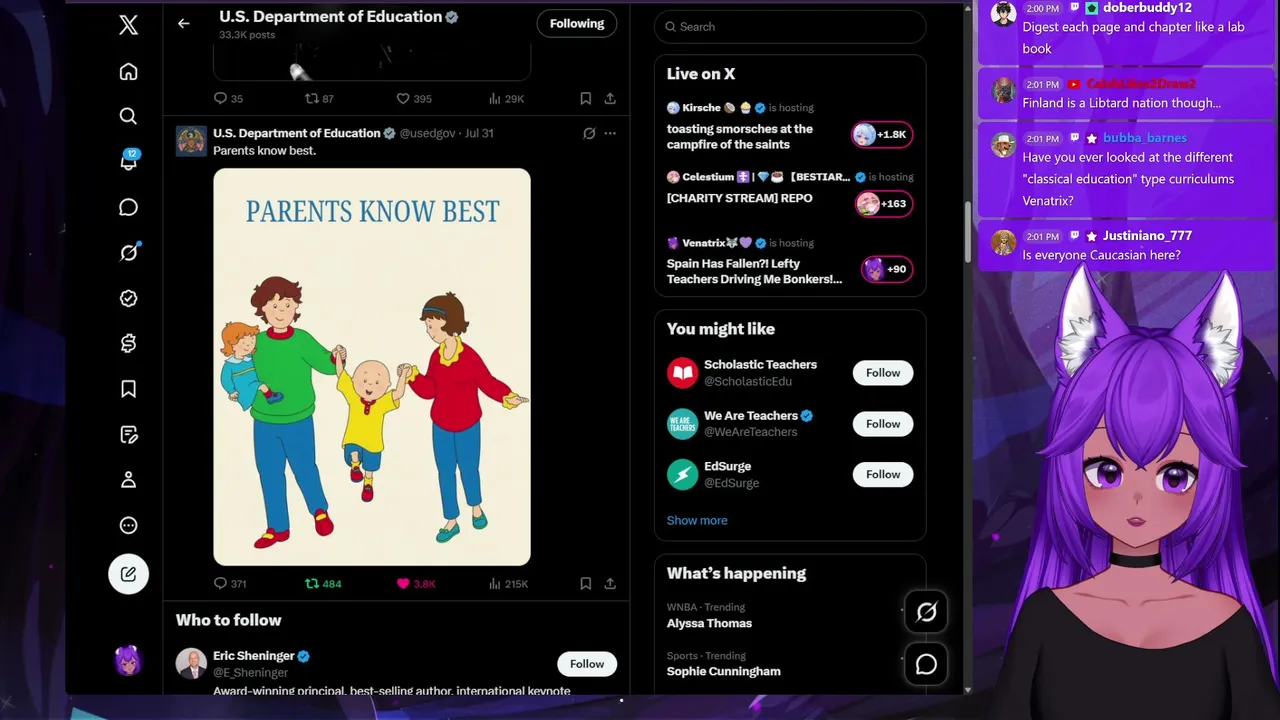
Task: Open Bookmarks from the left sidebar
Action: (x=128, y=389)
